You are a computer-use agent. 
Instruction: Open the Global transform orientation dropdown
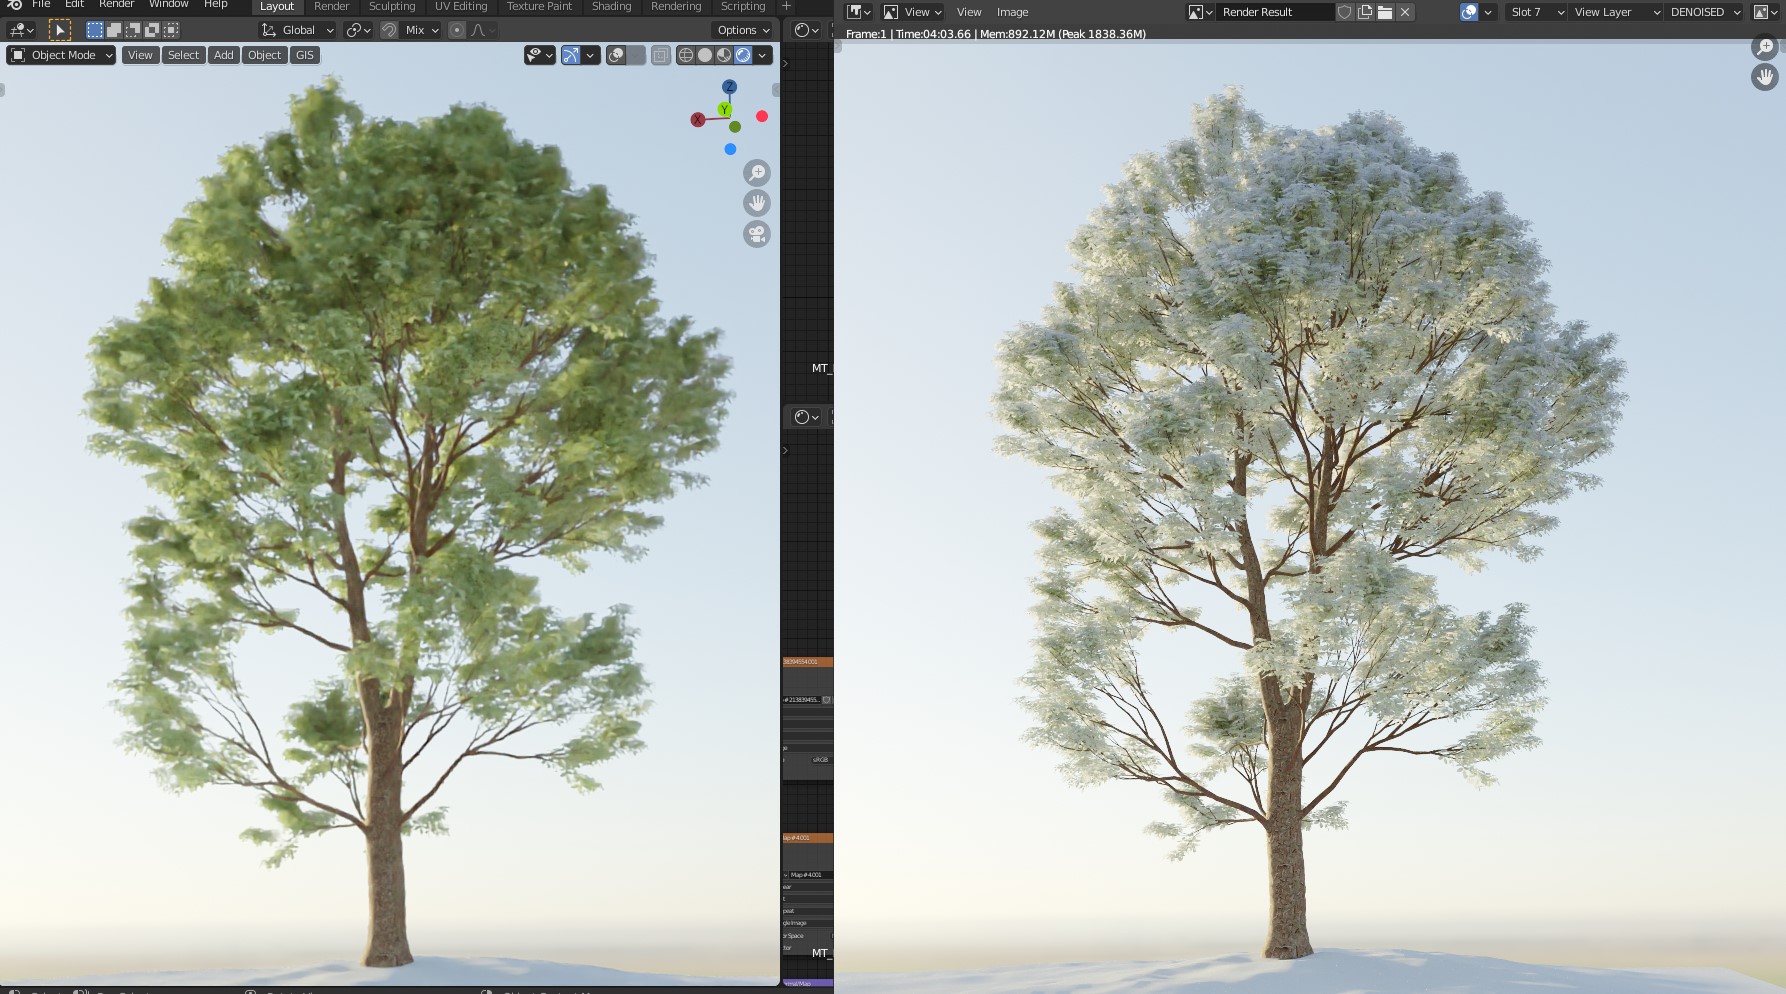(x=297, y=30)
